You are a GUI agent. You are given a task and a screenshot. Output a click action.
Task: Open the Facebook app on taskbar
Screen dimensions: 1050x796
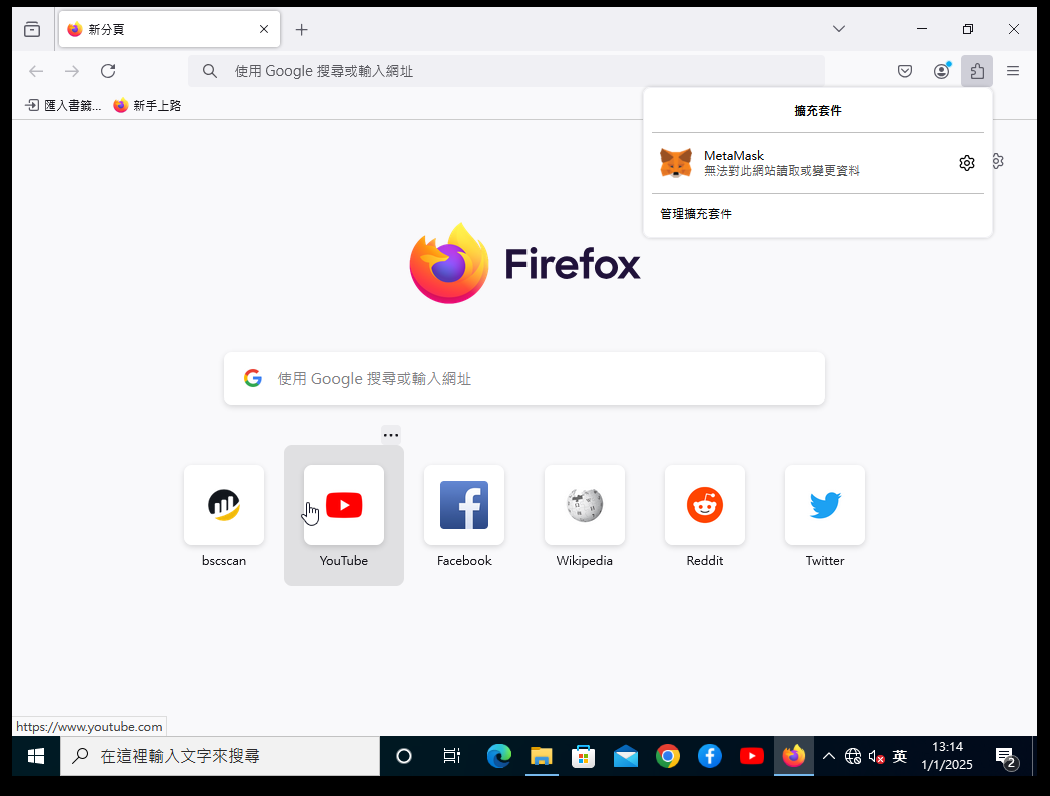pyautogui.click(x=710, y=756)
